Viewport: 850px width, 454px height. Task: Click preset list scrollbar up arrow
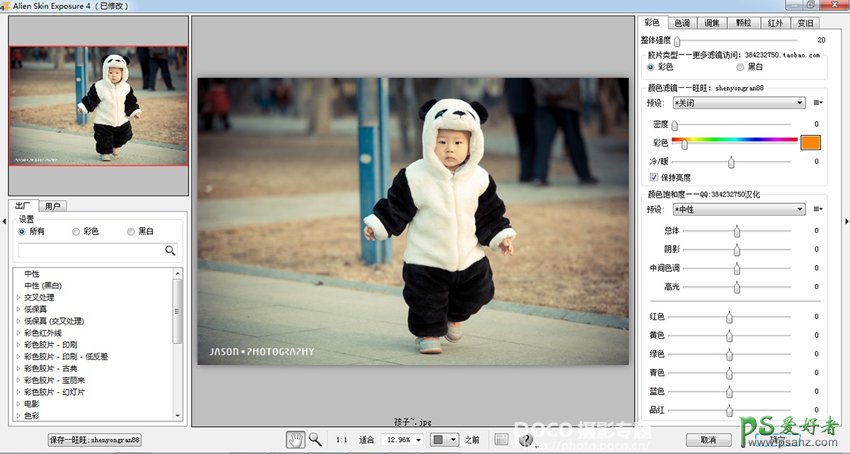click(x=178, y=273)
